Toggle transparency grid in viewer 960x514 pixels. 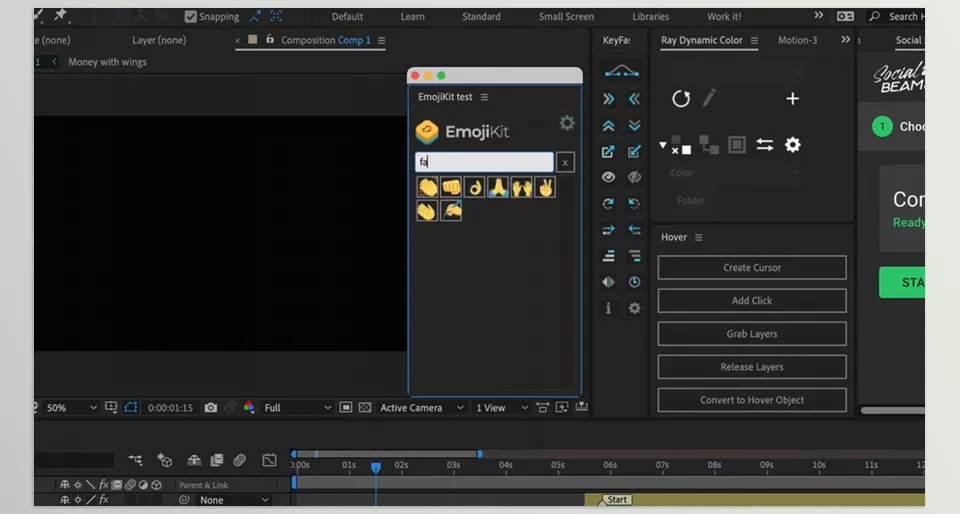[365, 408]
